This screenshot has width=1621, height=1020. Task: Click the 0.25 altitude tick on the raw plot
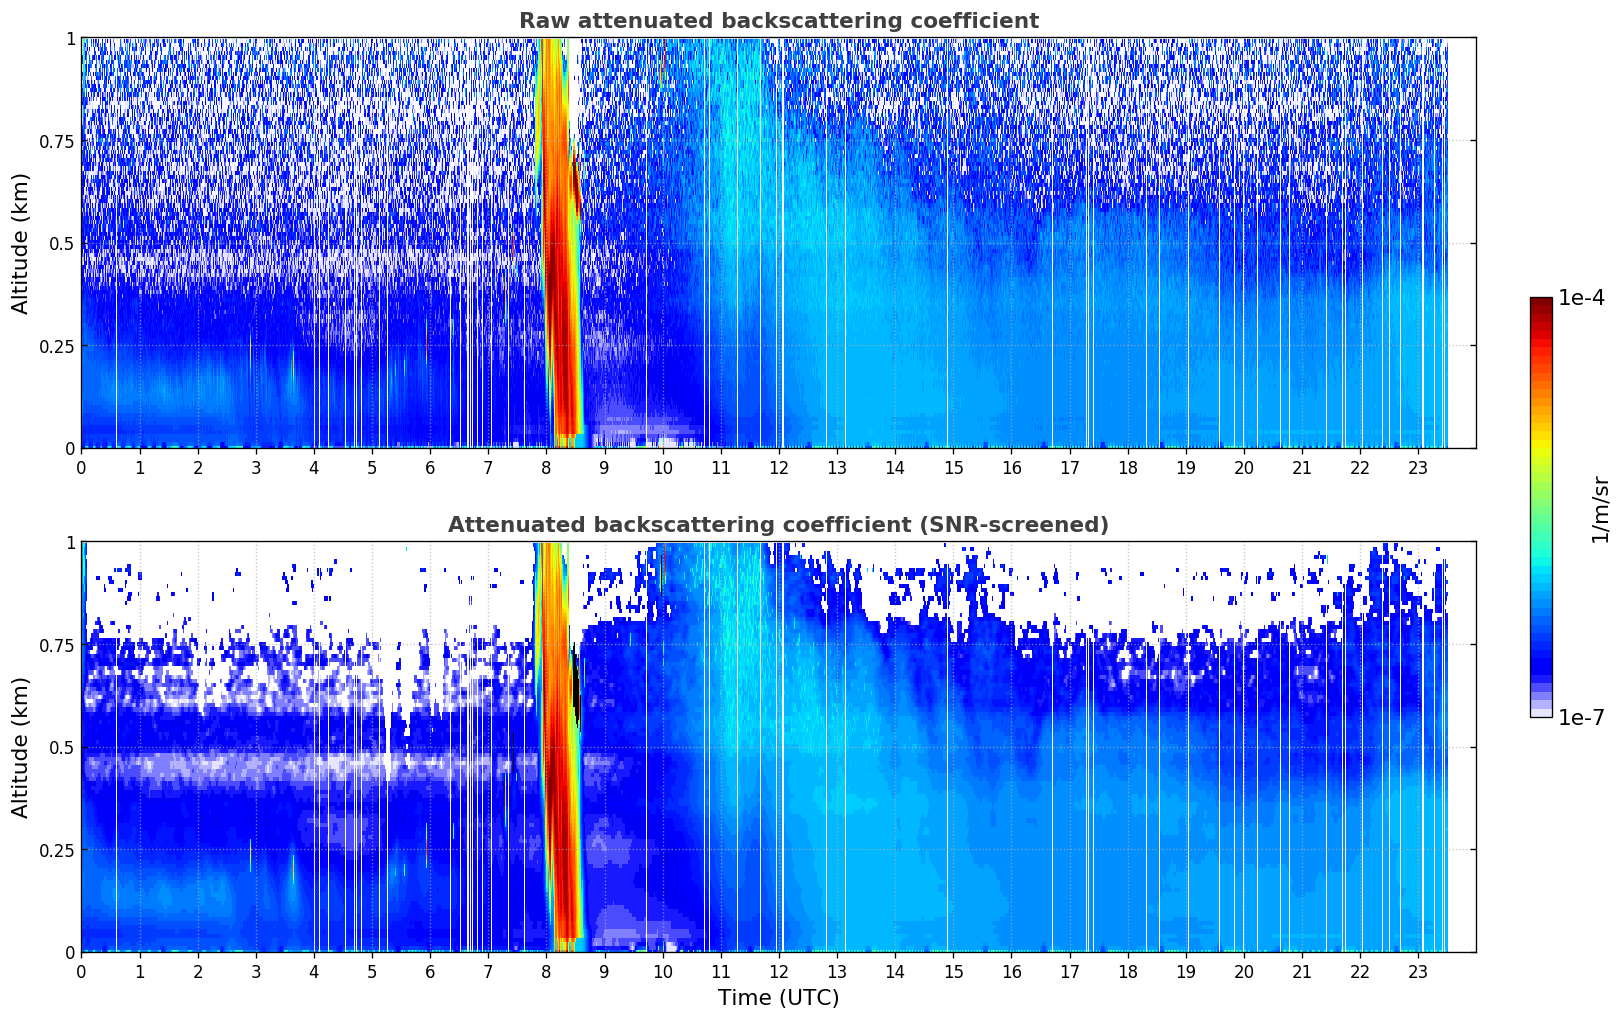tap(58, 346)
